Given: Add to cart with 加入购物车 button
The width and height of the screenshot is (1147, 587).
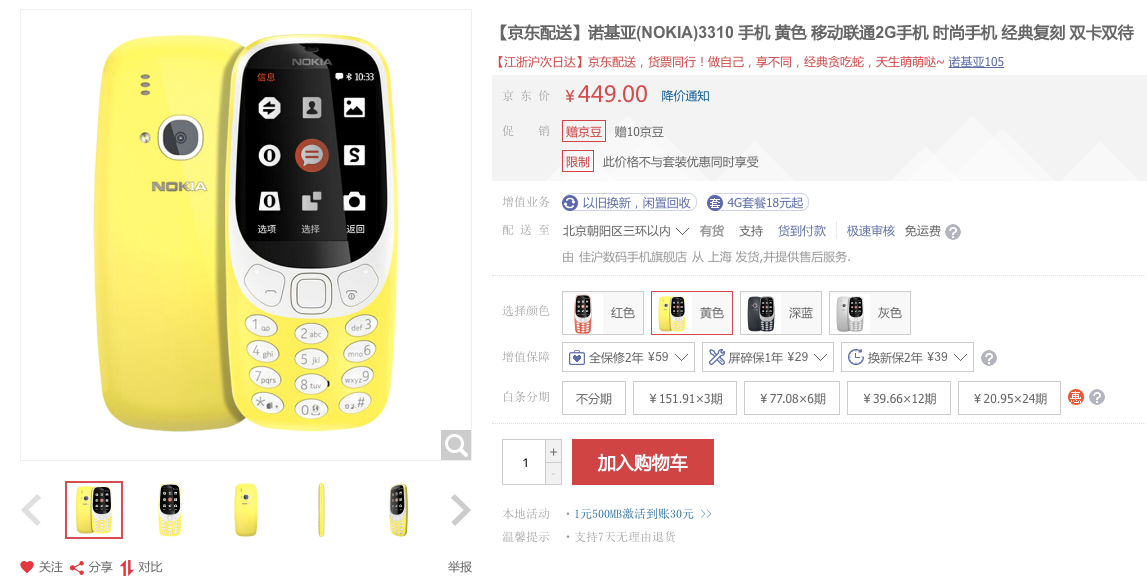Looking at the screenshot, I should point(642,462).
